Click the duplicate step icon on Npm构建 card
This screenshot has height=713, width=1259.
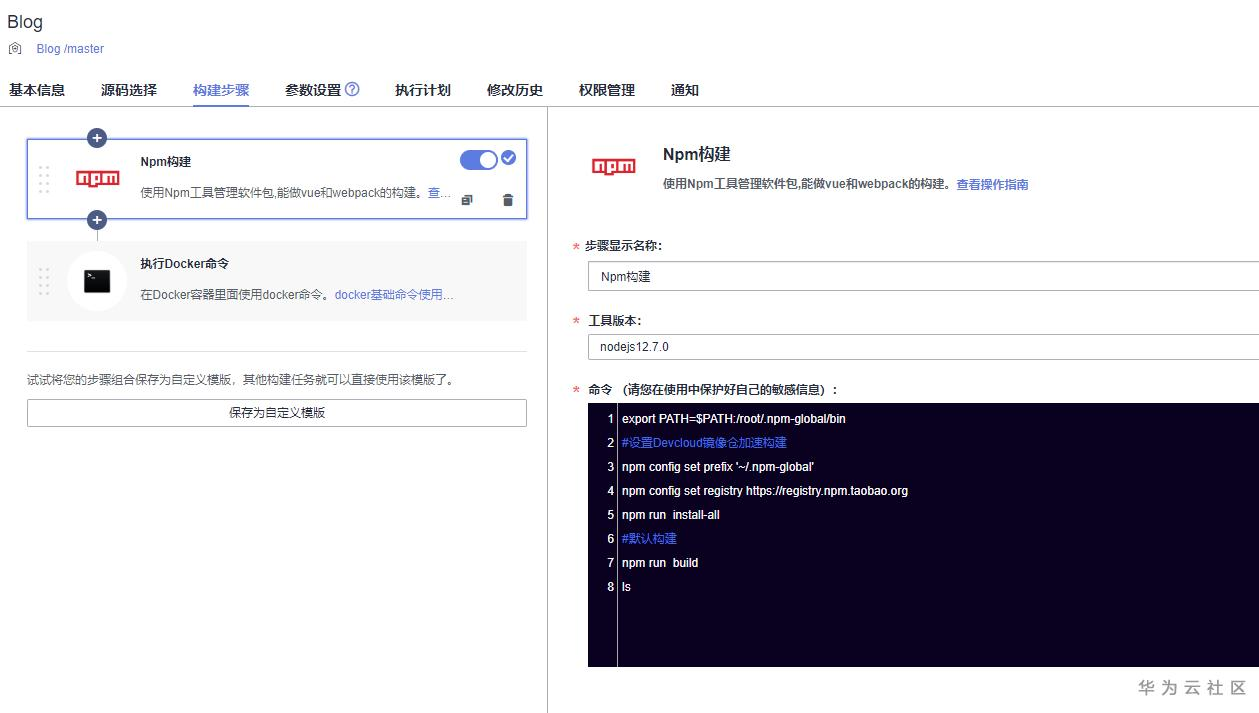click(x=467, y=200)
